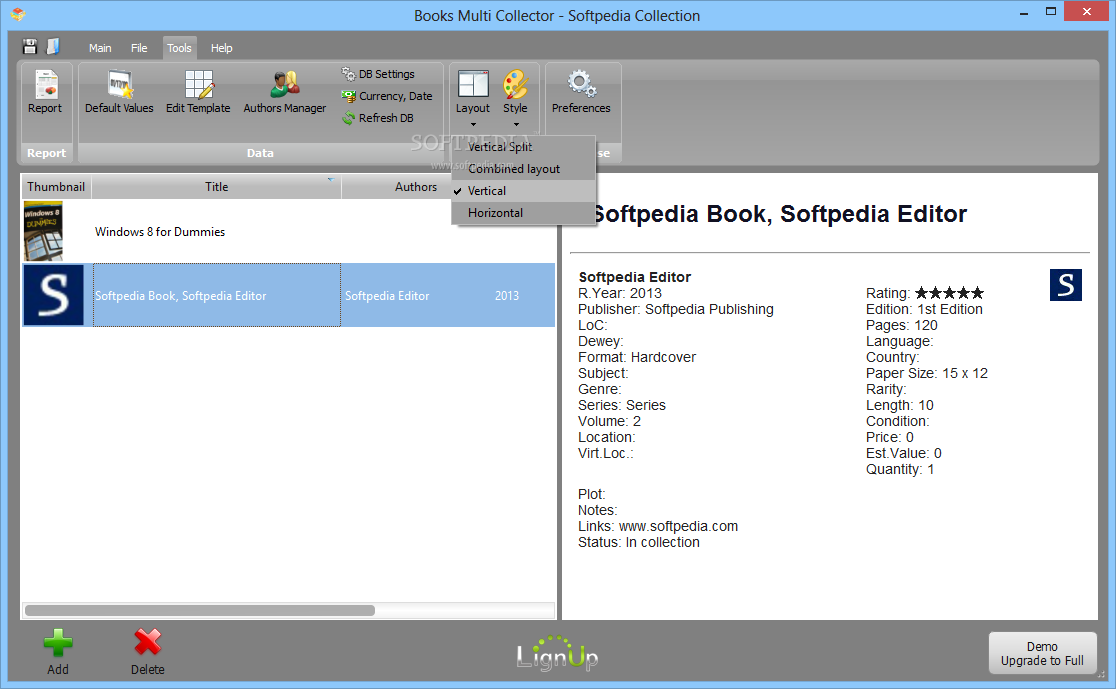This screenshot has width=1116, height=689.
Task: Click the www.softpedia.com link text
Action: tap(678, 526)
